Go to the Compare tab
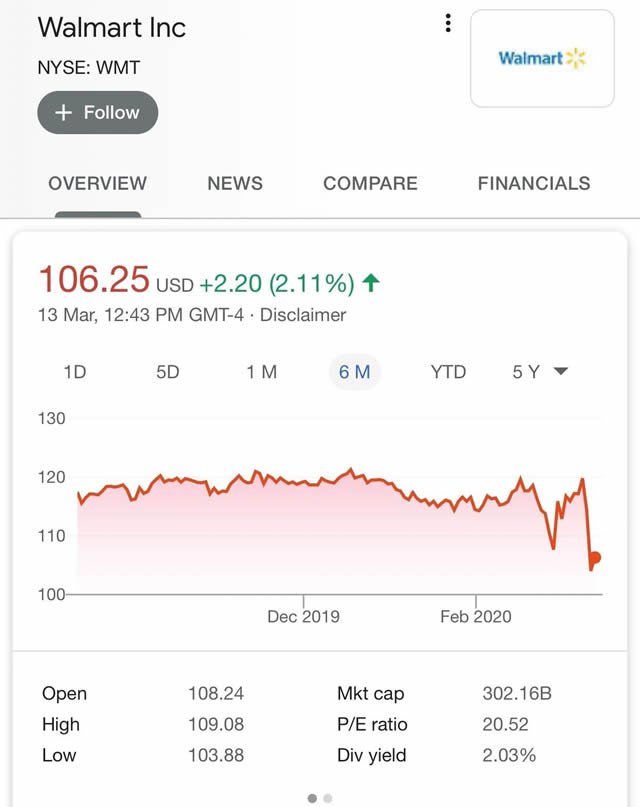This screenshot has width=640, height=807. point(370,184)
